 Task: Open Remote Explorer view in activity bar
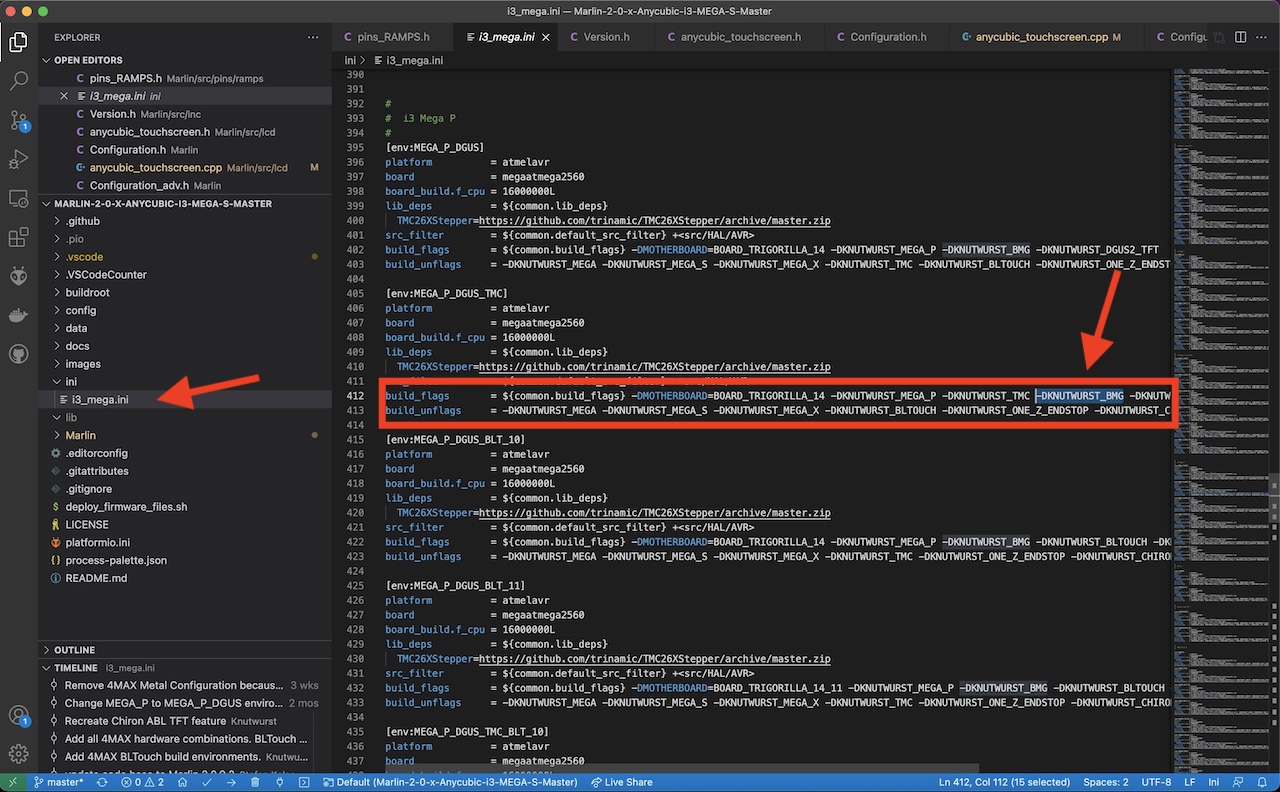(x=18, y=198)
